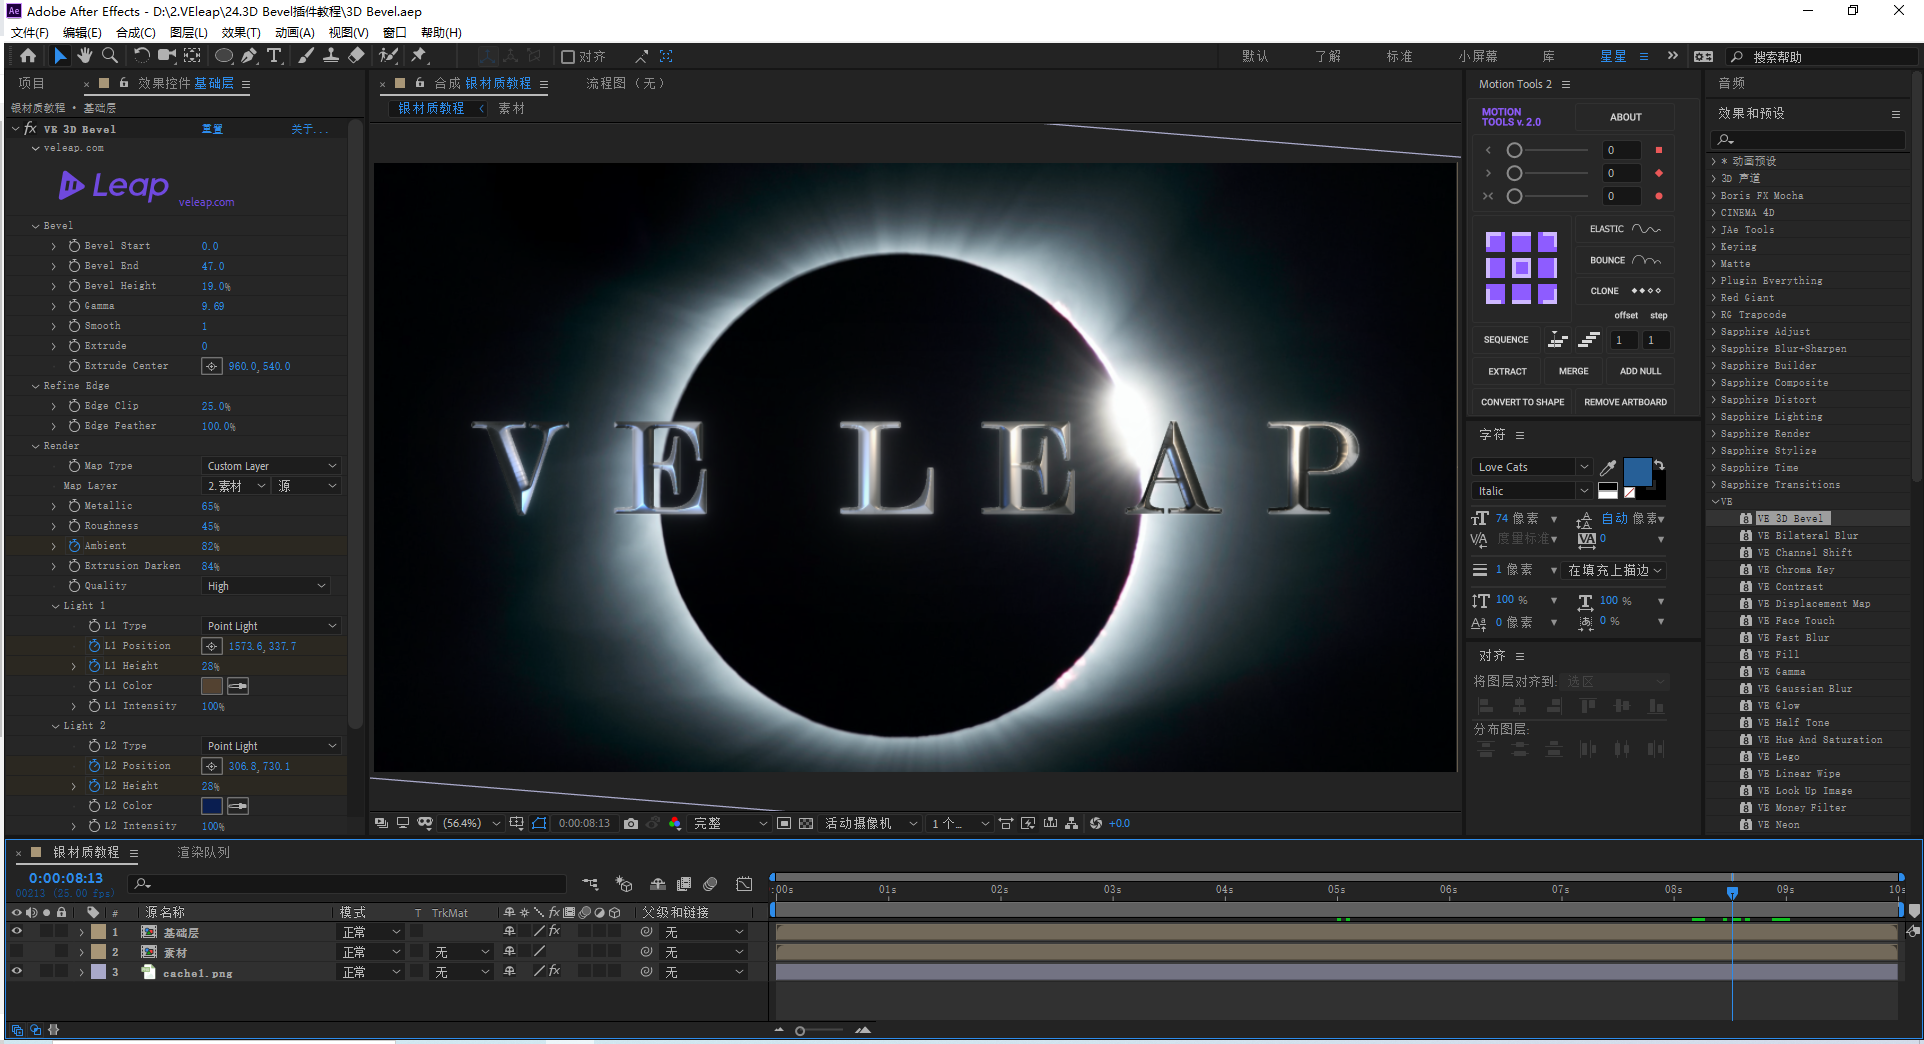This screenshot has width=1924, height=1044.
Task: Select the Eraser tool
Action: pyautogui.click(x=356, y=56)
